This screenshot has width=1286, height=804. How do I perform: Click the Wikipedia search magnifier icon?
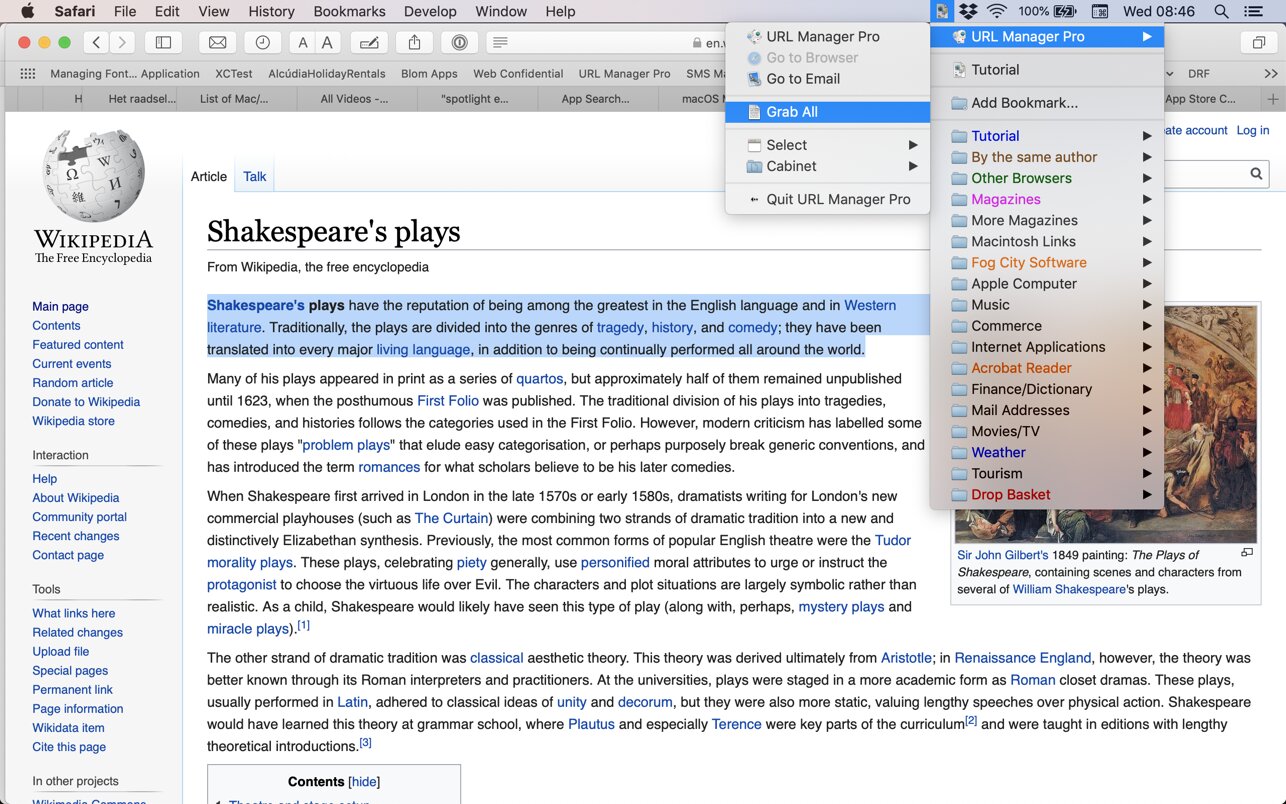pos(1256,174)
